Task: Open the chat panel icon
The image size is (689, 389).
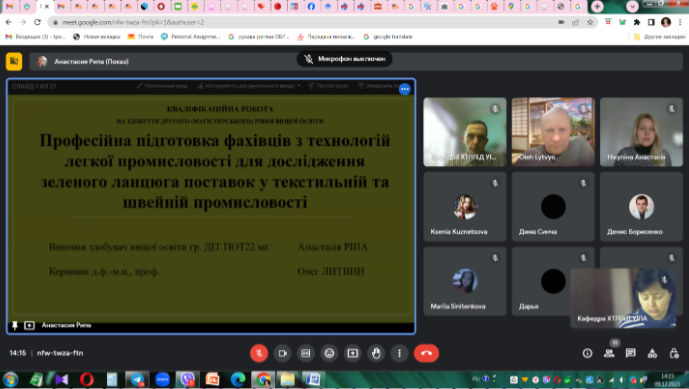Action: coord(631,353)
